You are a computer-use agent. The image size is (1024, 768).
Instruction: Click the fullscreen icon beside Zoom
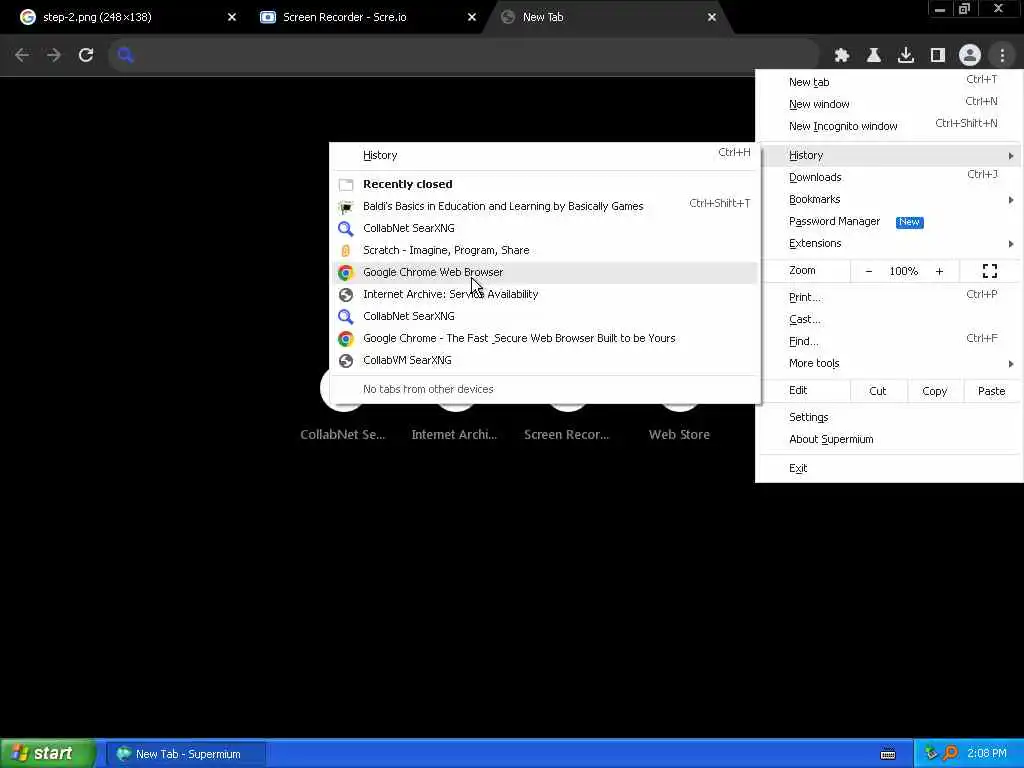989,270
